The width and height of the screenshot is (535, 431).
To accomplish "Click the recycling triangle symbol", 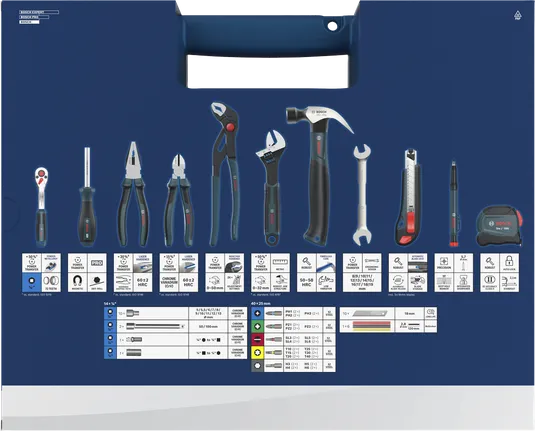I will (518, 15).
